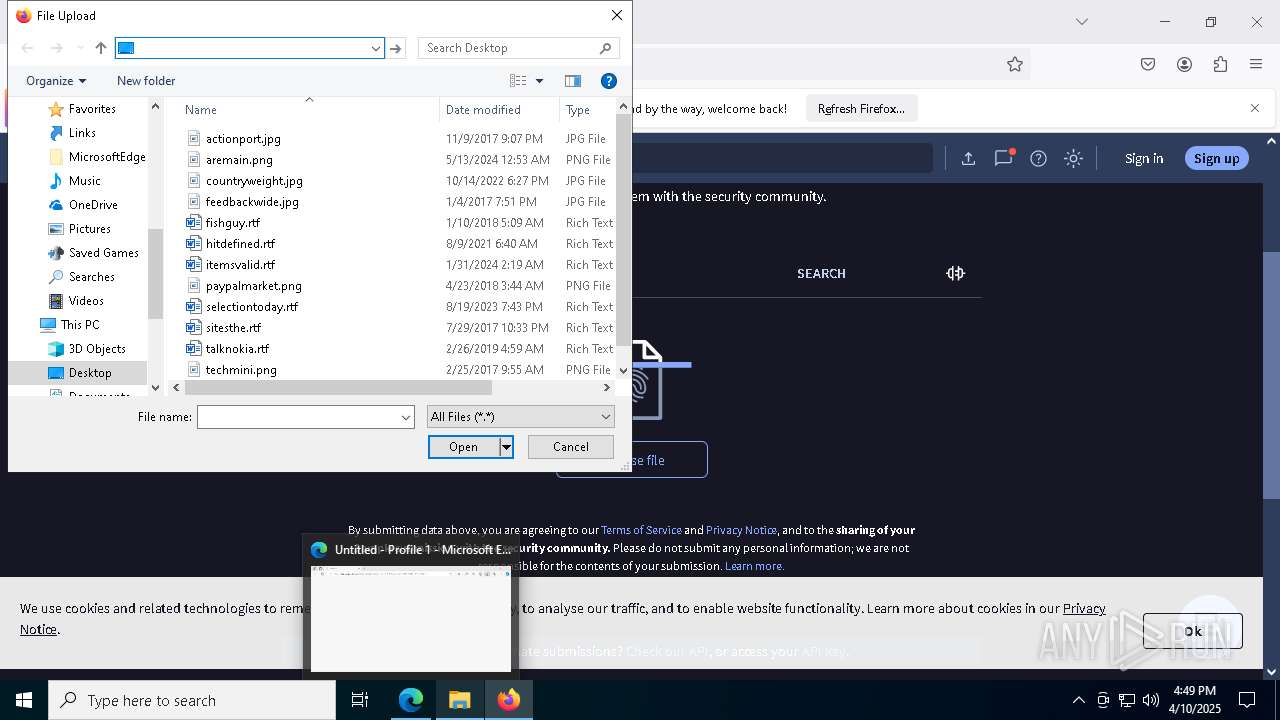1280x720 pixels.
Task: Select Saved Games folder in tree
Action: click(103, 253)
